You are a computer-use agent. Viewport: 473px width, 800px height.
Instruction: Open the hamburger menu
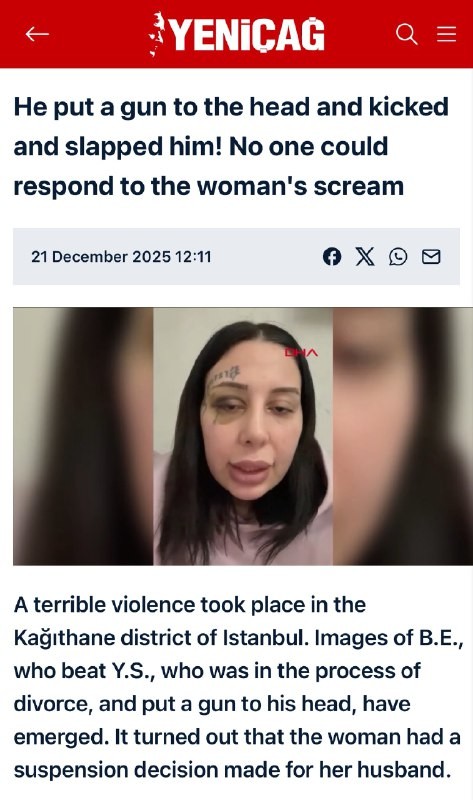pos(446,34)
